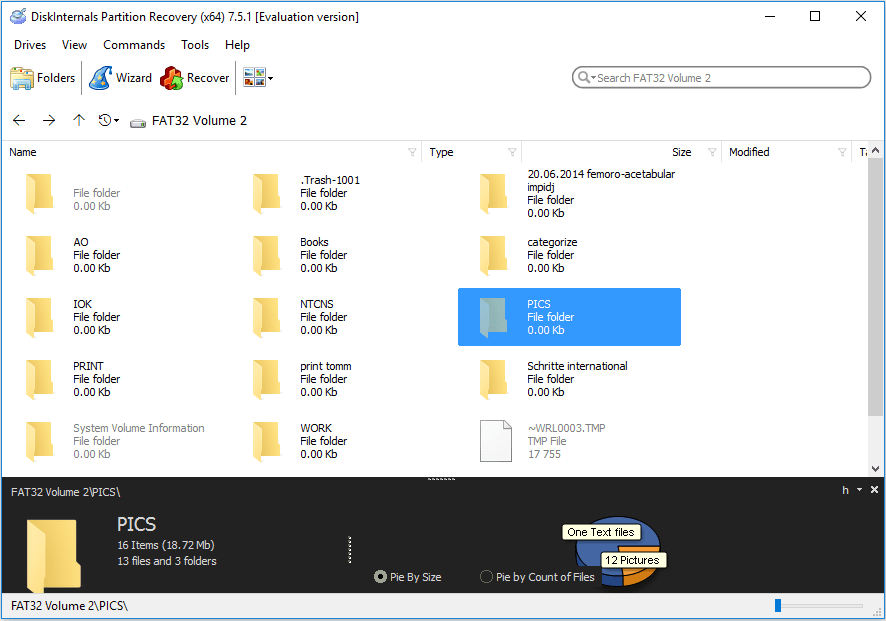Image resolution: width=886 pixels, height=621 pixels.
Task: Expand the view mode dropdown arrow
Action: point(270,78)
